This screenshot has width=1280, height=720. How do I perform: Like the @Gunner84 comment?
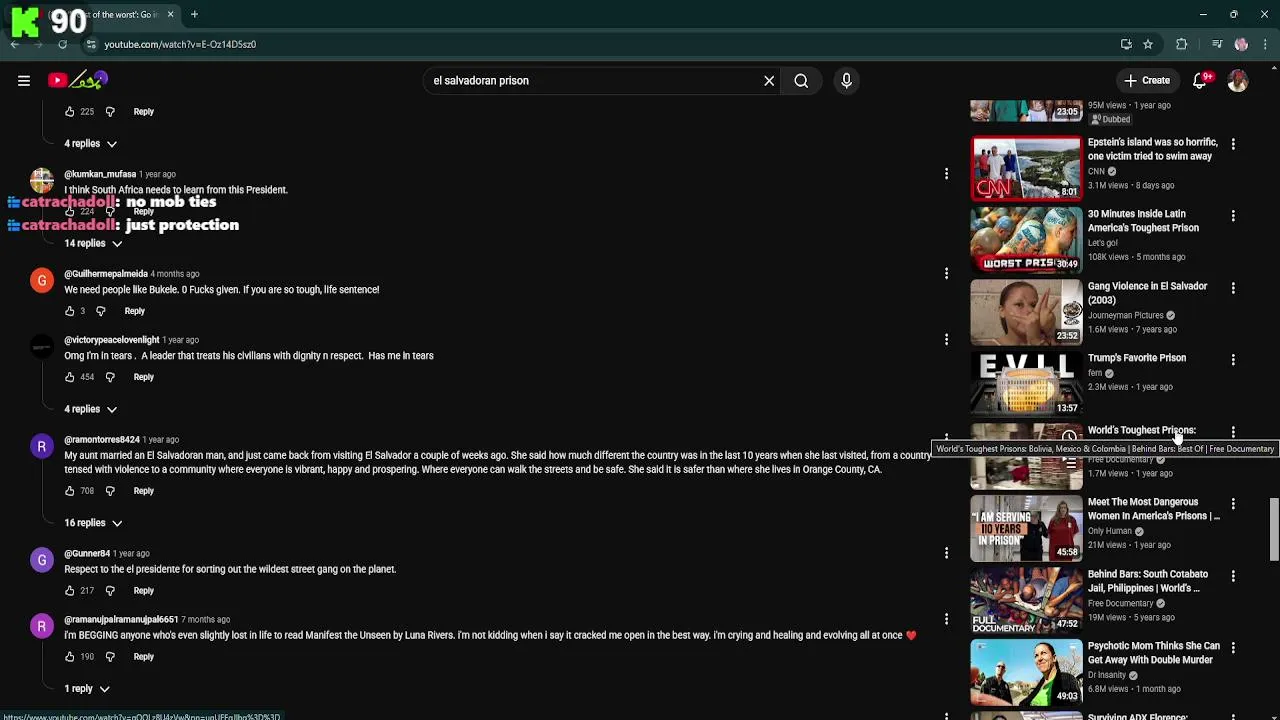[69, 591]
